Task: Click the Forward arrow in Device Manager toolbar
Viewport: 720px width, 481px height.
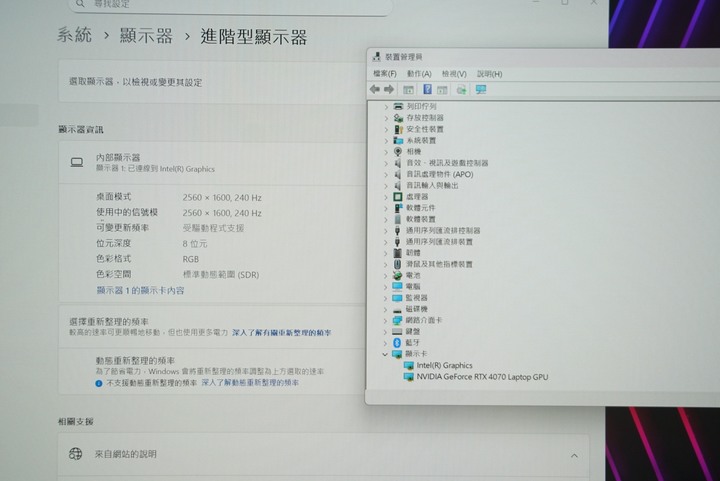Action: coord(389,90)
